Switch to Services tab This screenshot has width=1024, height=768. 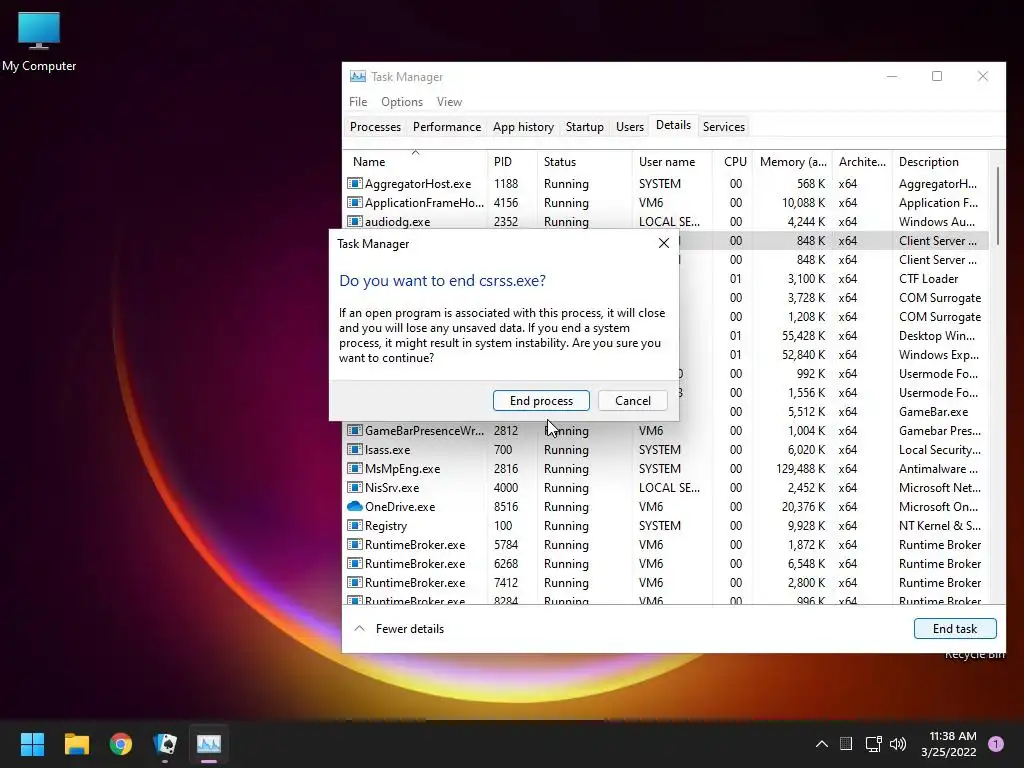(724, 127)
